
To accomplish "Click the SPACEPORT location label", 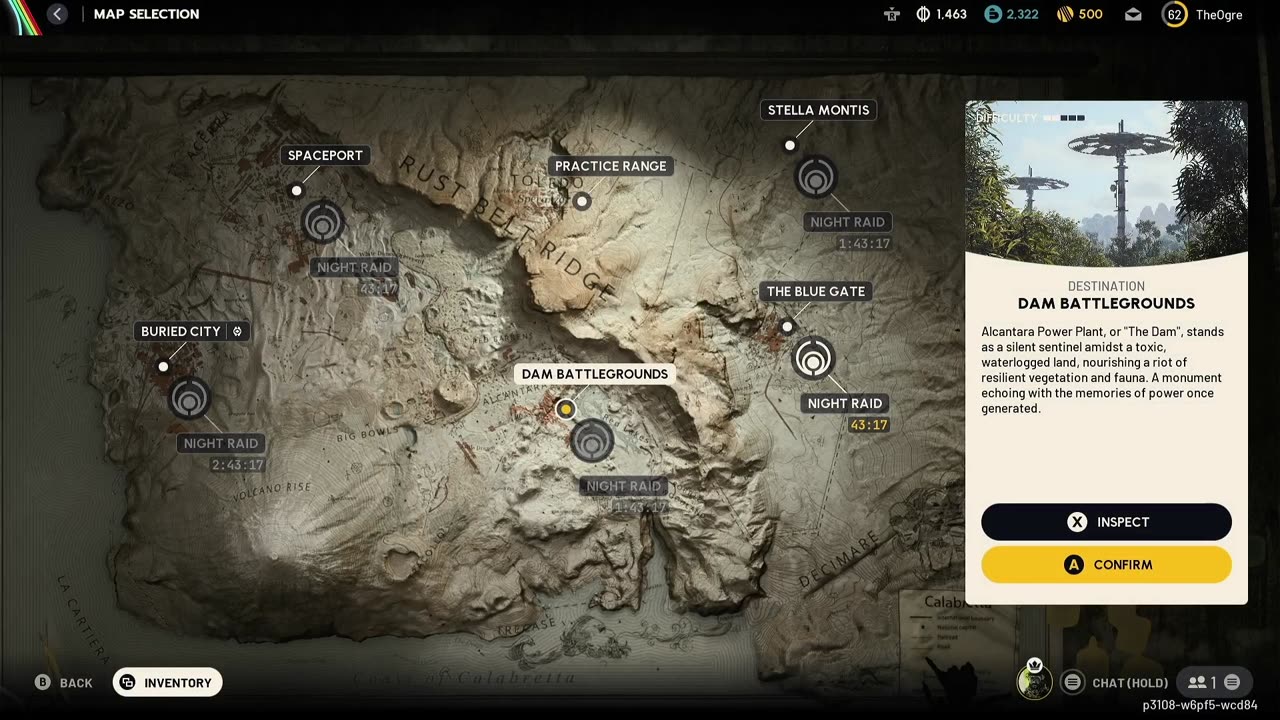I will coord(325,155).
